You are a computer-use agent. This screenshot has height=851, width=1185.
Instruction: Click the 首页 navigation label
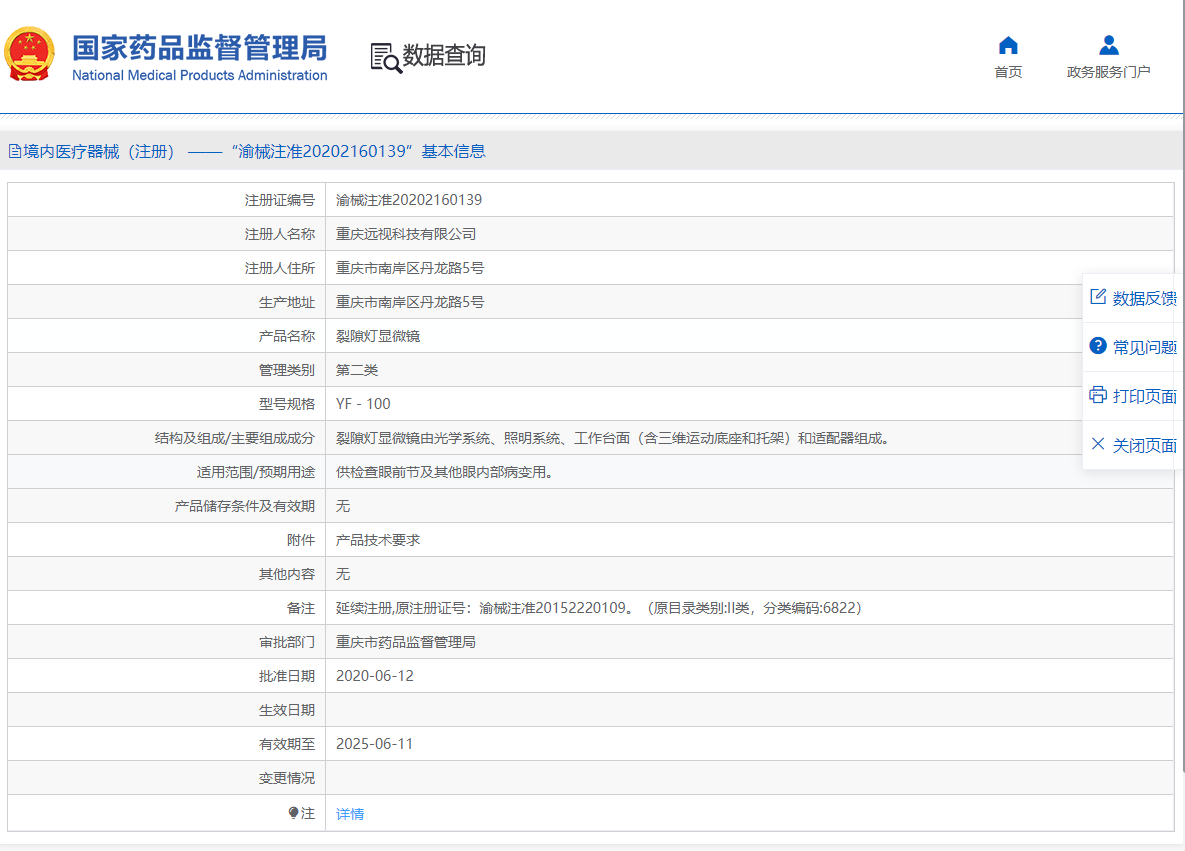(x=1008, y=72)
